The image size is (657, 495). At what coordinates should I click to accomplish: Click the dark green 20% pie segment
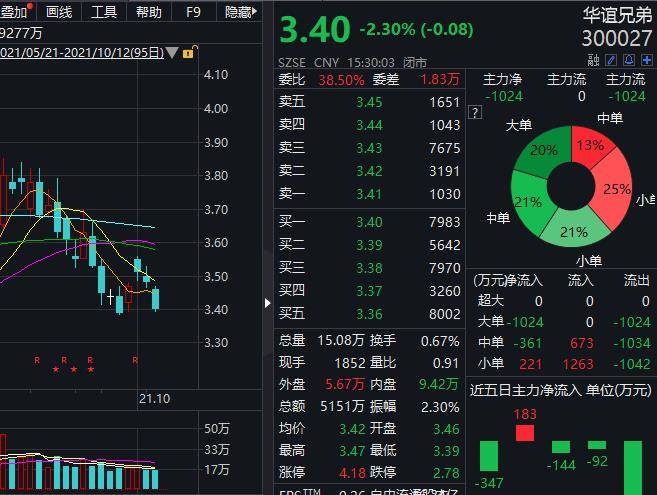[x=544, y=152]
